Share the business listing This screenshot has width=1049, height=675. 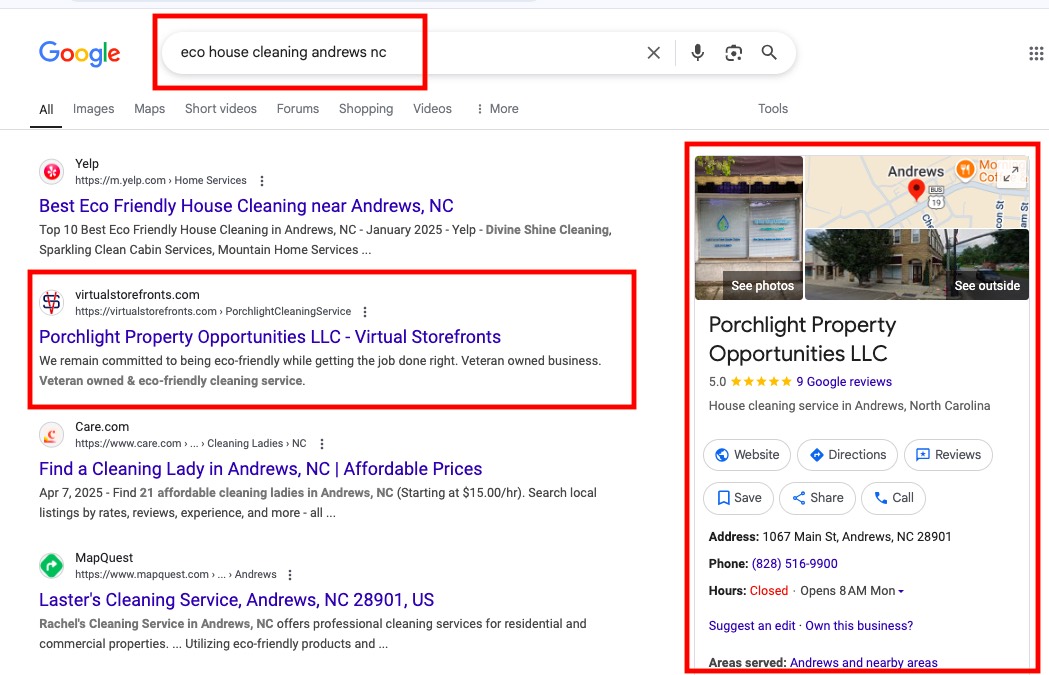pos(818,498)
